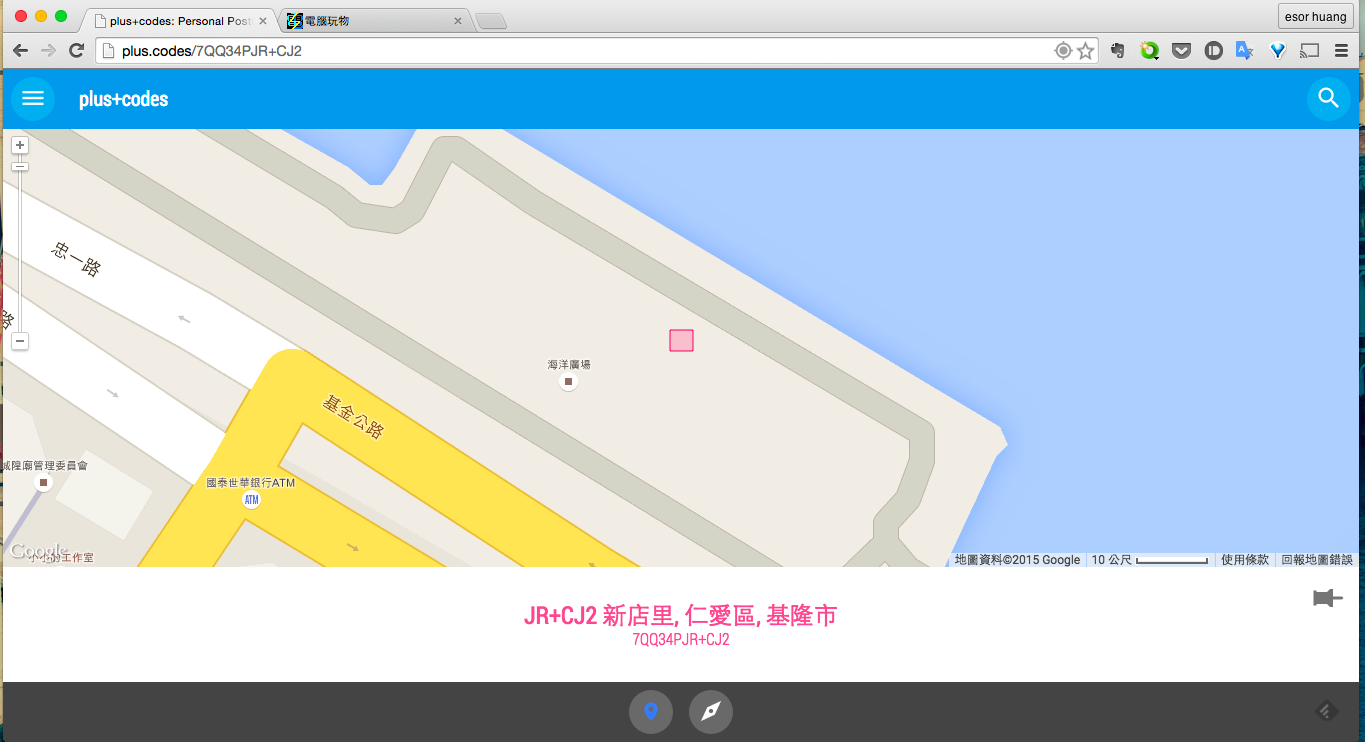Open the compass navigation button
This screenshot has width=1365, height=742.
[x=711, y=712]
